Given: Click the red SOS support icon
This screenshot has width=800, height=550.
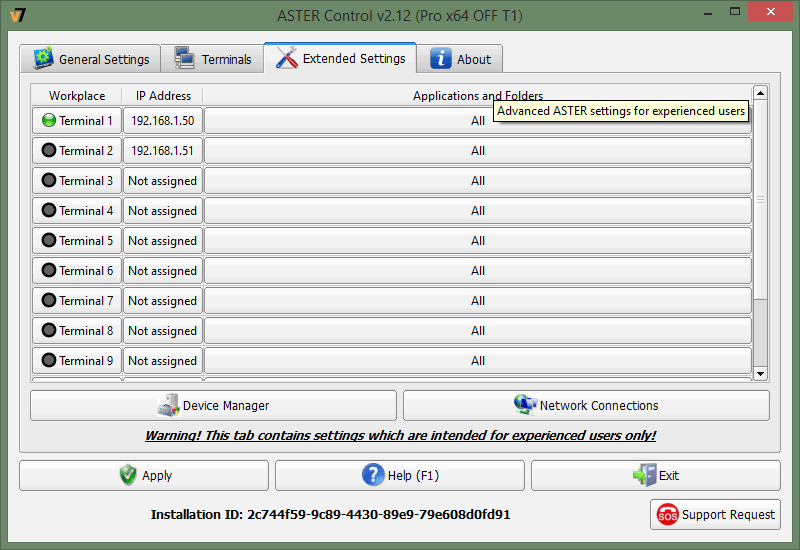Looking at the screenshot, I should click(x=667, y=514).
